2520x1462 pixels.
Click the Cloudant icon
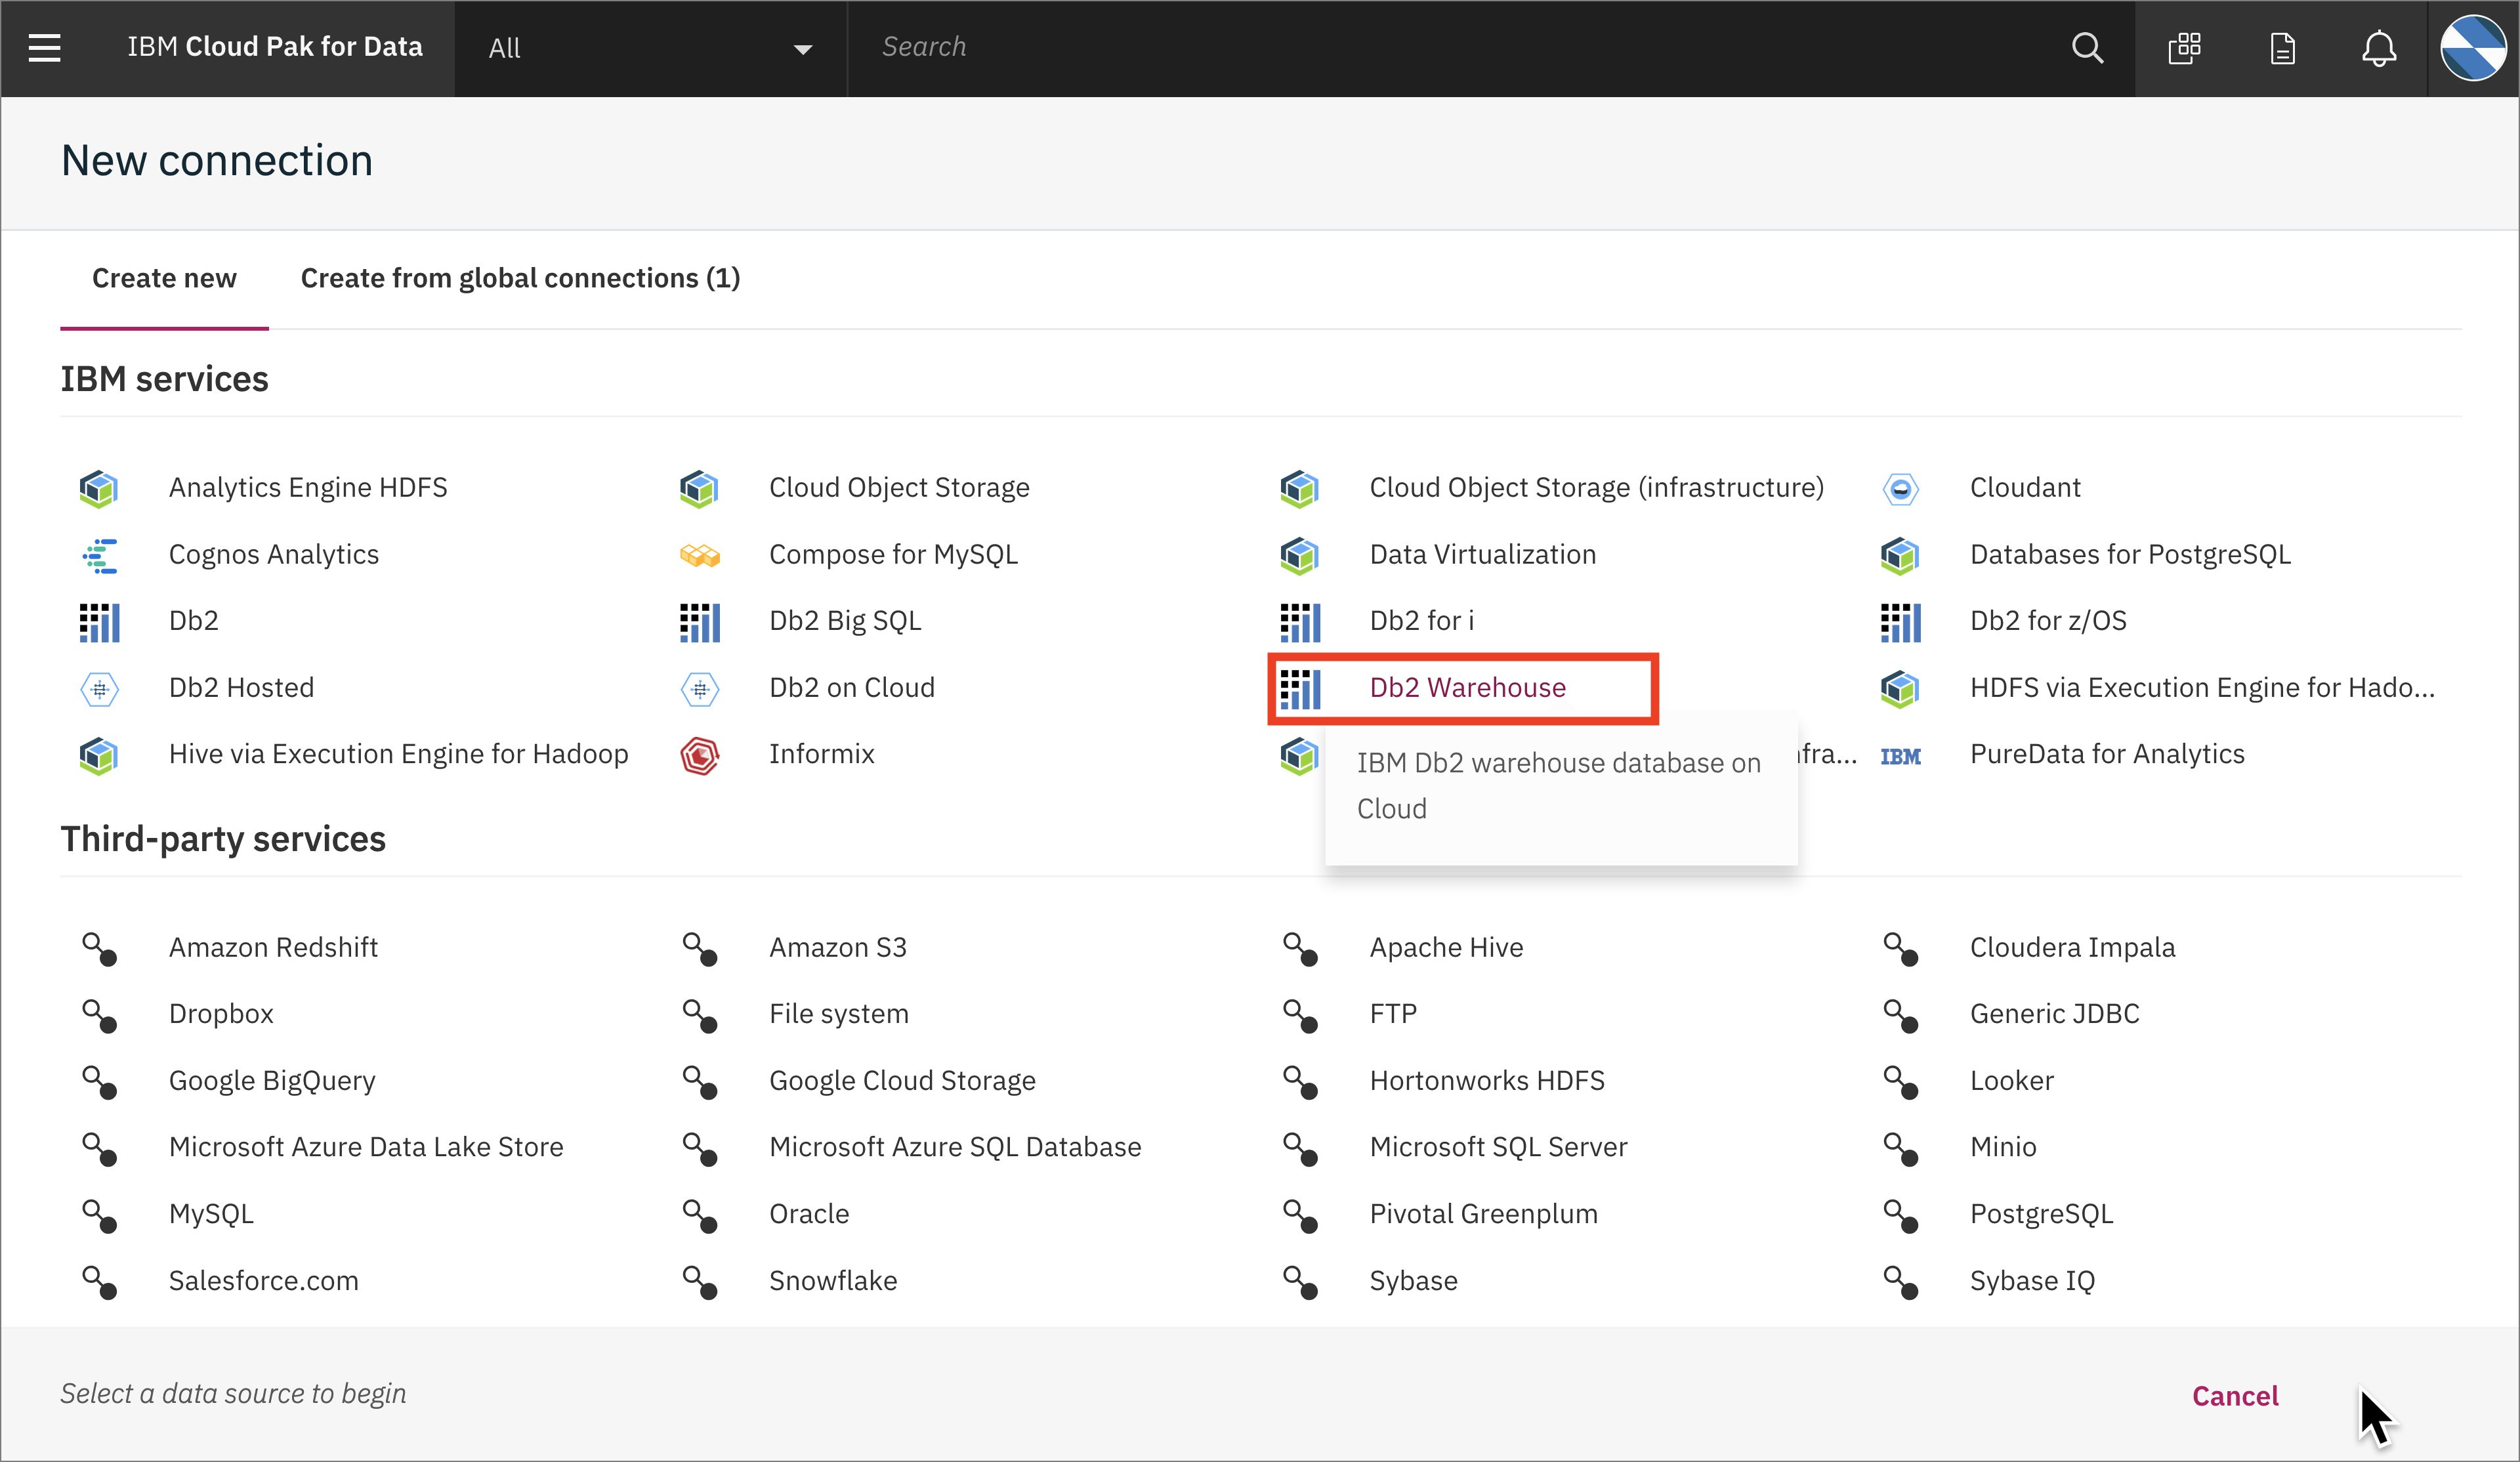[x=1900, y=488]
